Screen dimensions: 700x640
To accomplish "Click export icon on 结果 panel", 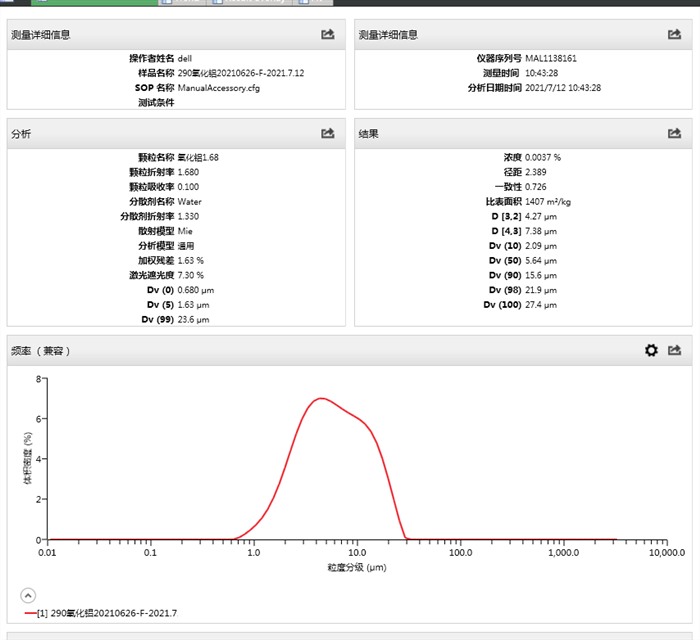I will (x=674, y=133).
